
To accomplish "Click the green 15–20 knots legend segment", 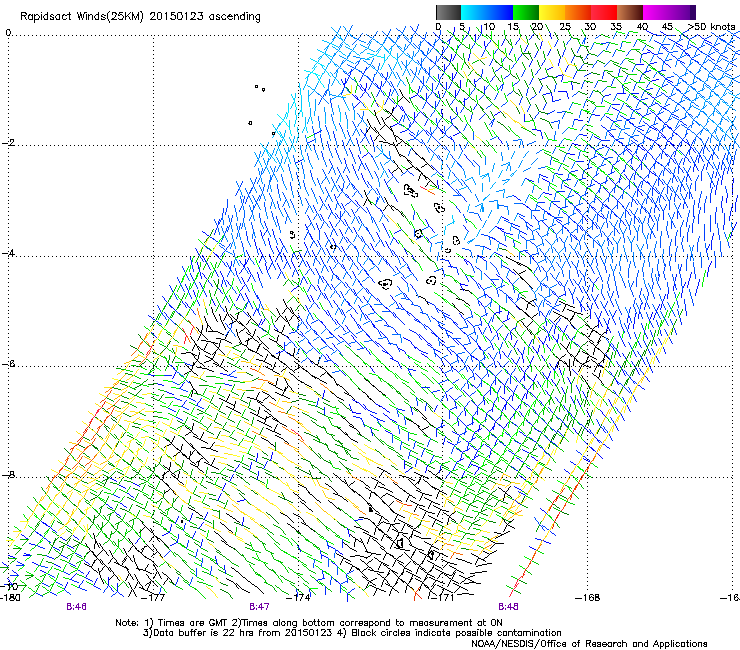I will [x=526, y=12].
